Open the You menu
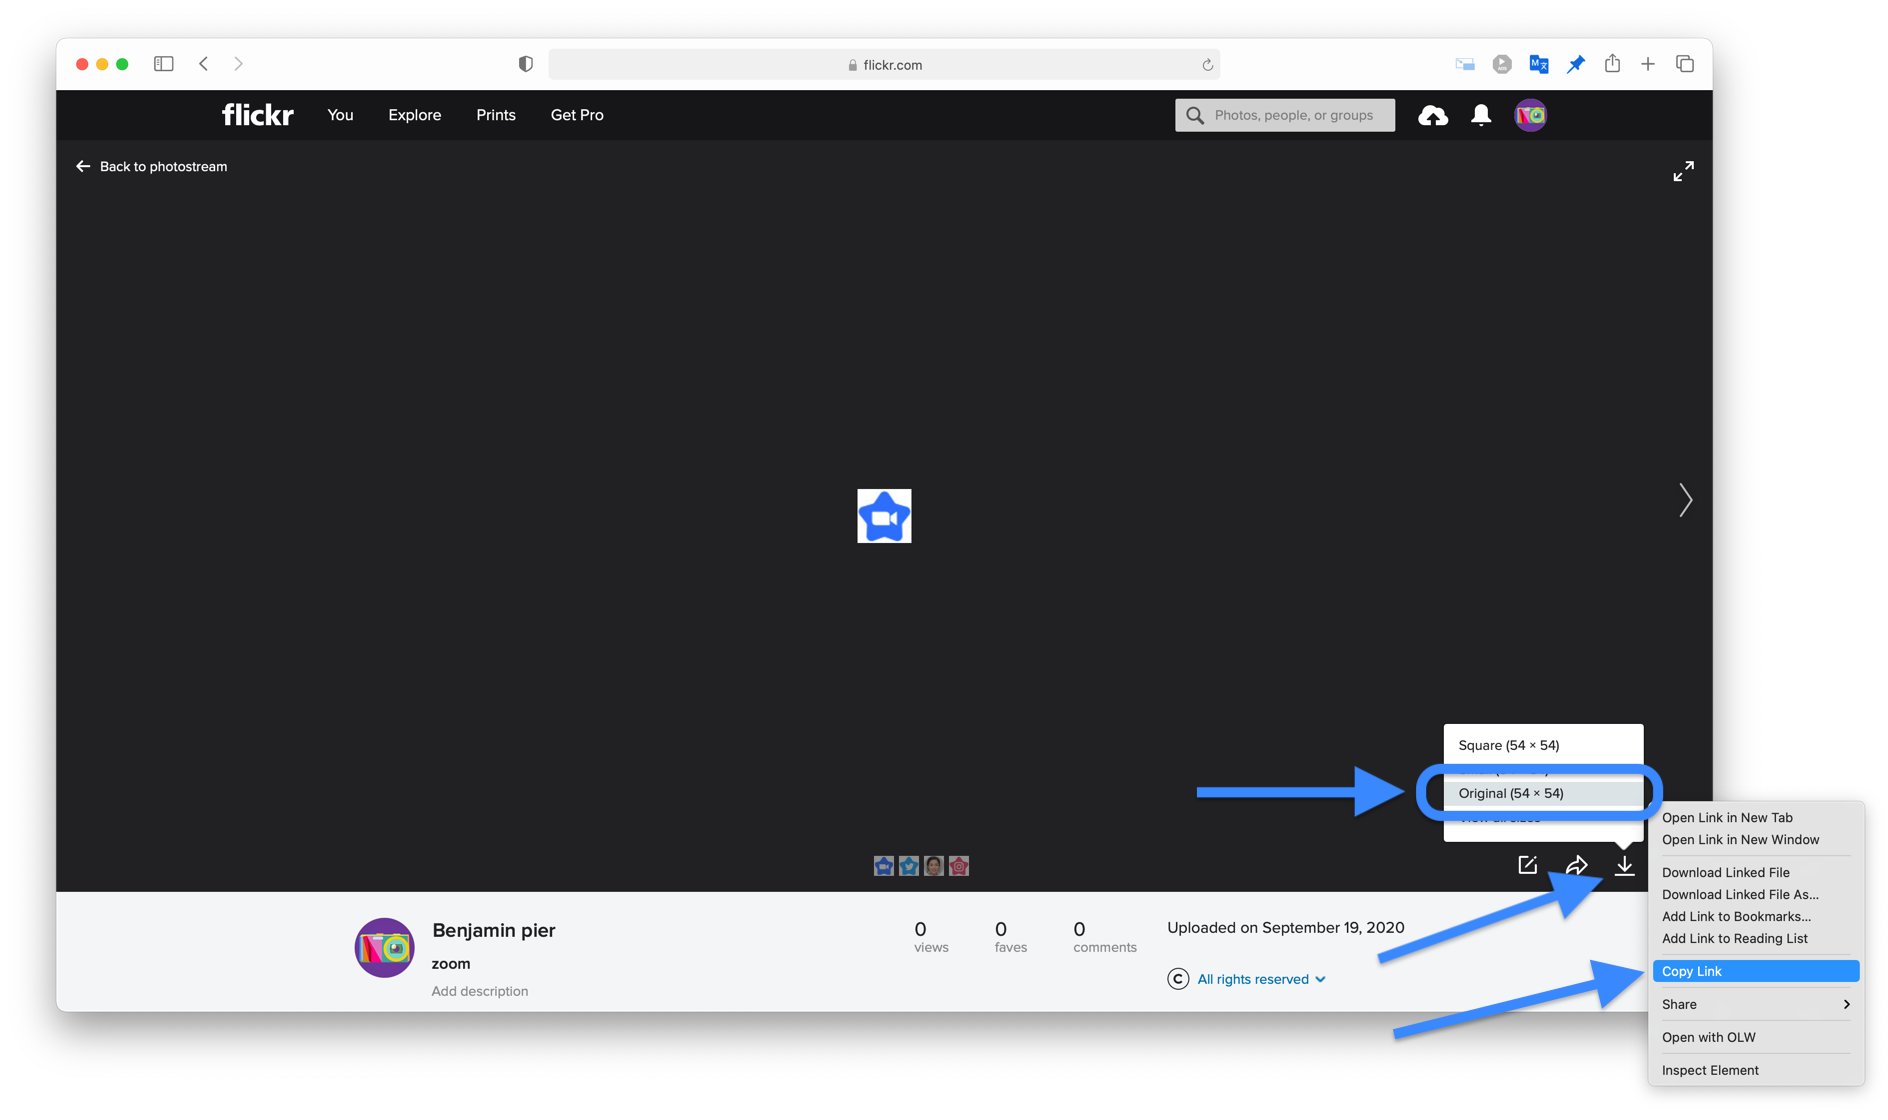 pyautogui.click(x=340, y=115)
